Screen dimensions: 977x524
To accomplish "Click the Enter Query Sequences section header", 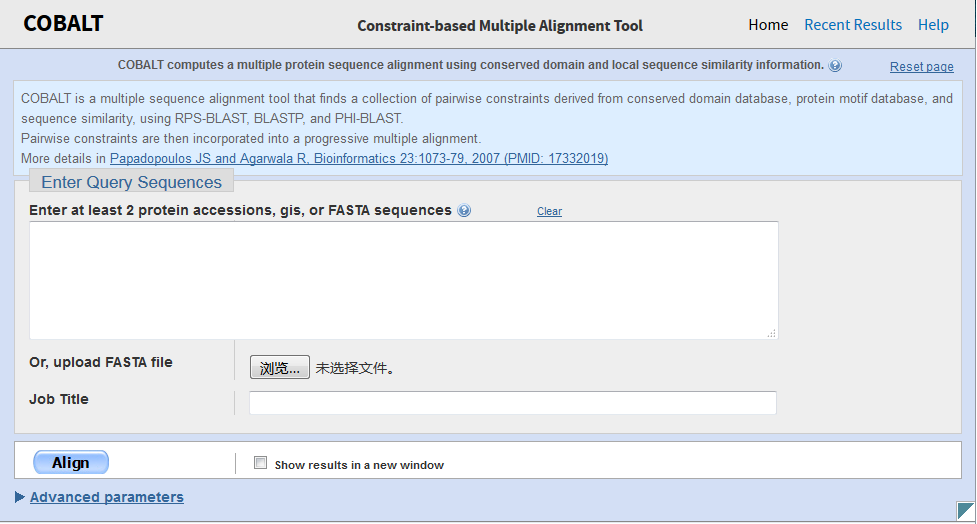I will 132,182.
